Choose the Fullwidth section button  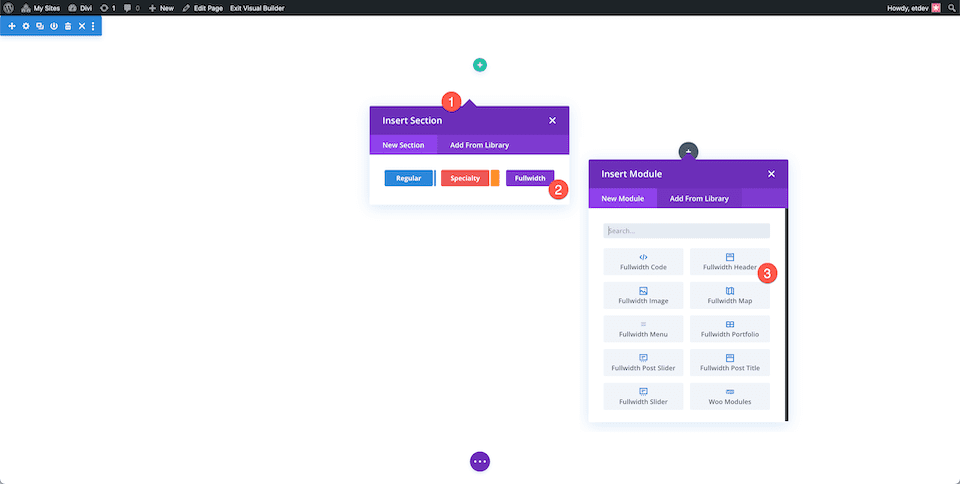click(530, 178)
